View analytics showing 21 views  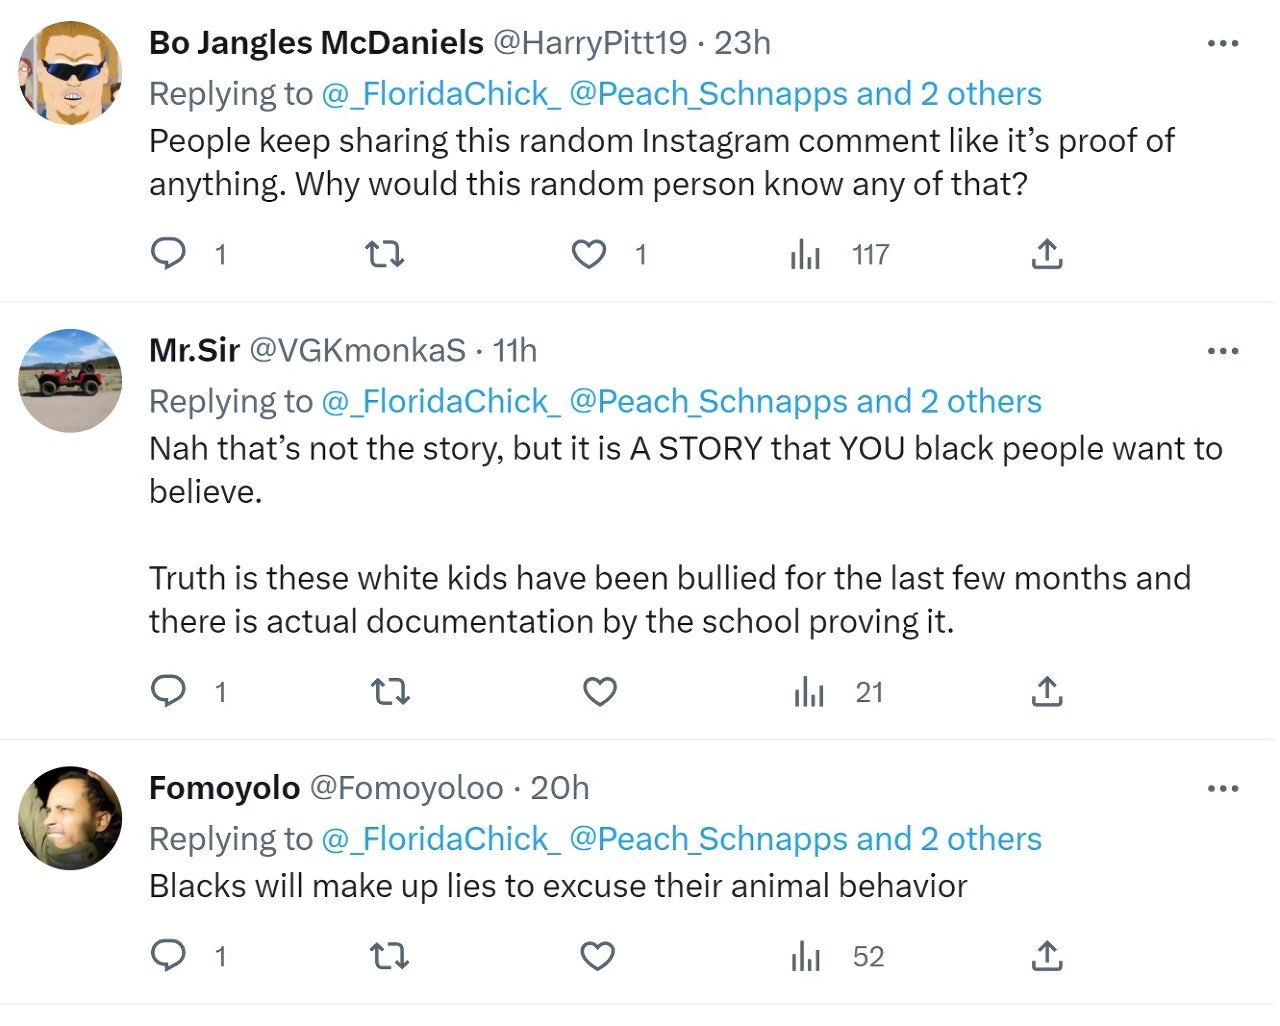point(838,692)
